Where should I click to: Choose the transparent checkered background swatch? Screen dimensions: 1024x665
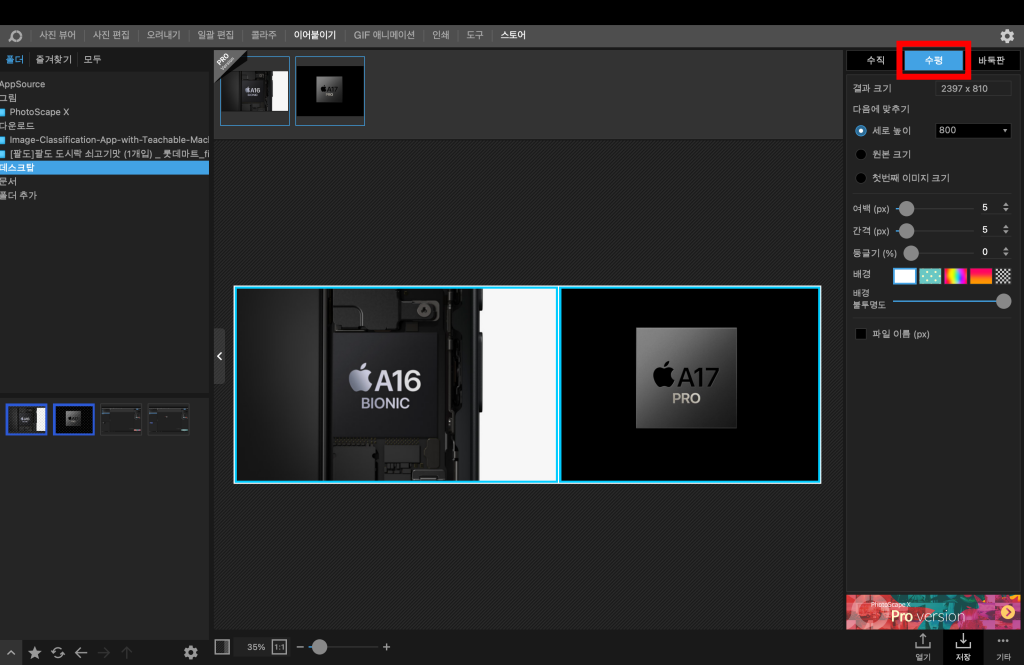1003,276
